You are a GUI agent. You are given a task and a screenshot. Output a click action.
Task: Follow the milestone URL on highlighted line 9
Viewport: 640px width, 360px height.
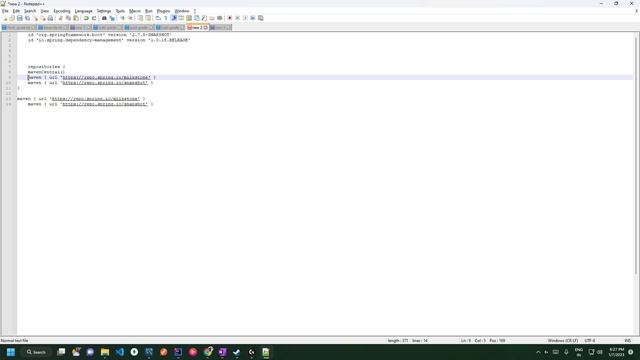pos(106,78)
